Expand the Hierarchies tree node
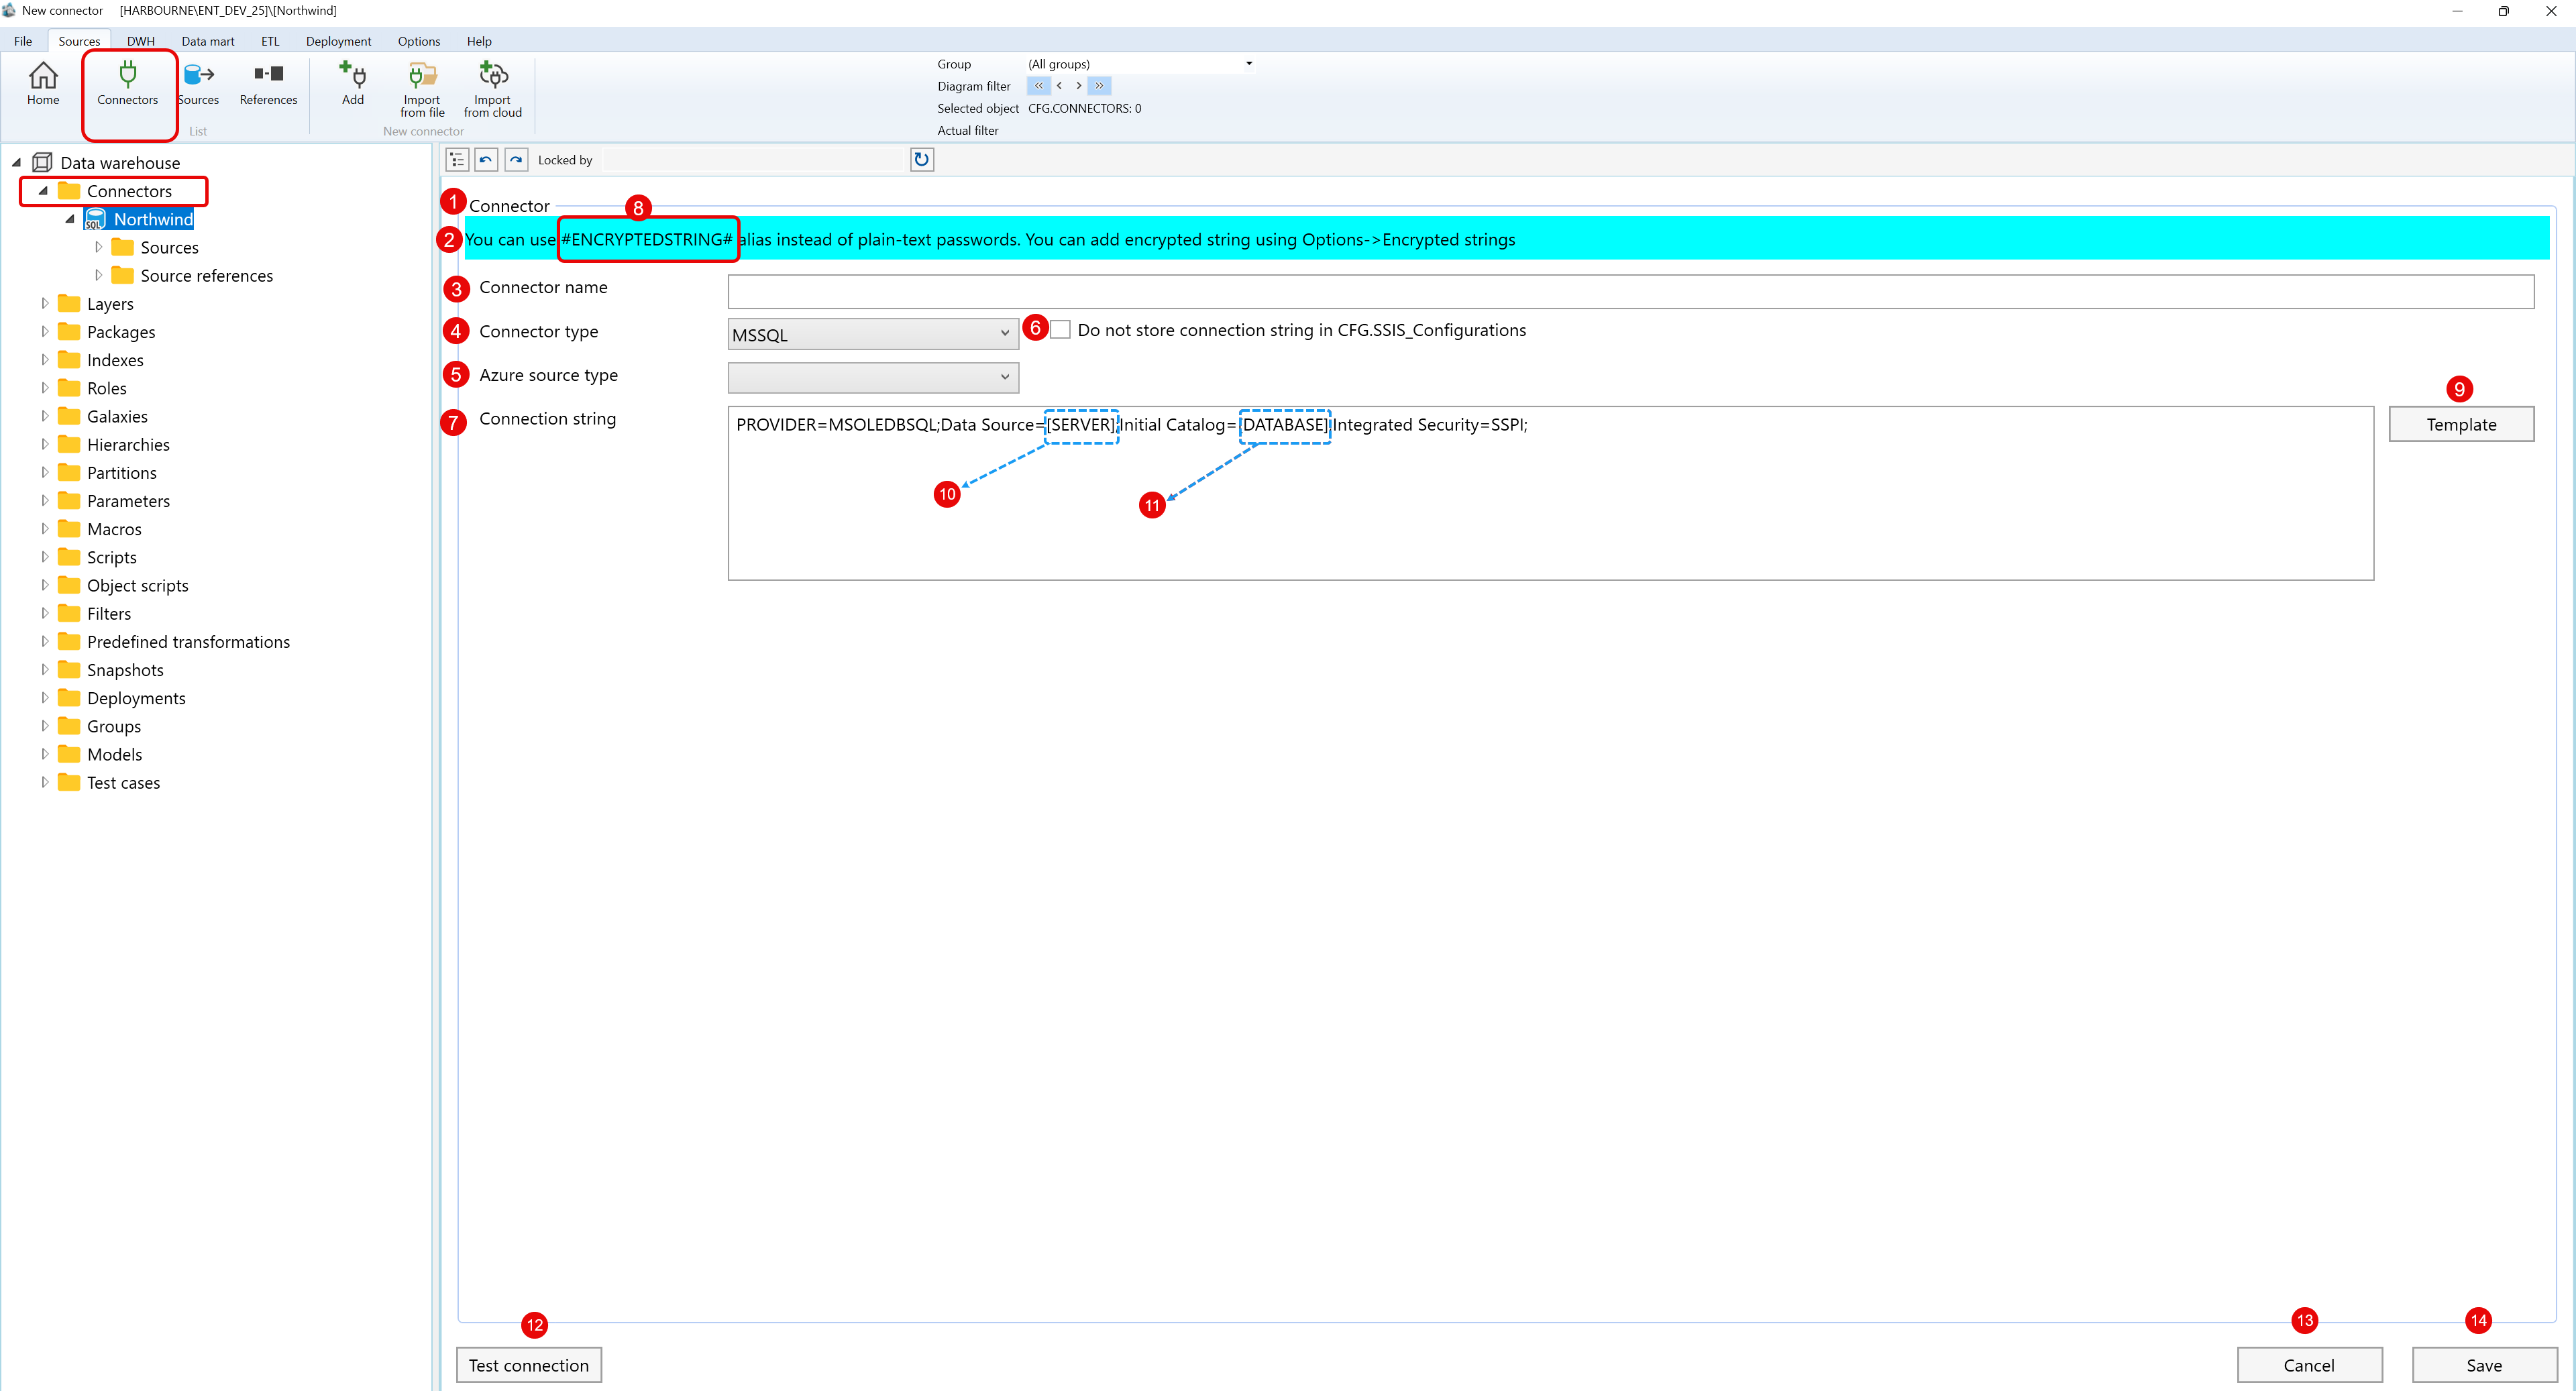2576x1391 pixels. point(44,443)
